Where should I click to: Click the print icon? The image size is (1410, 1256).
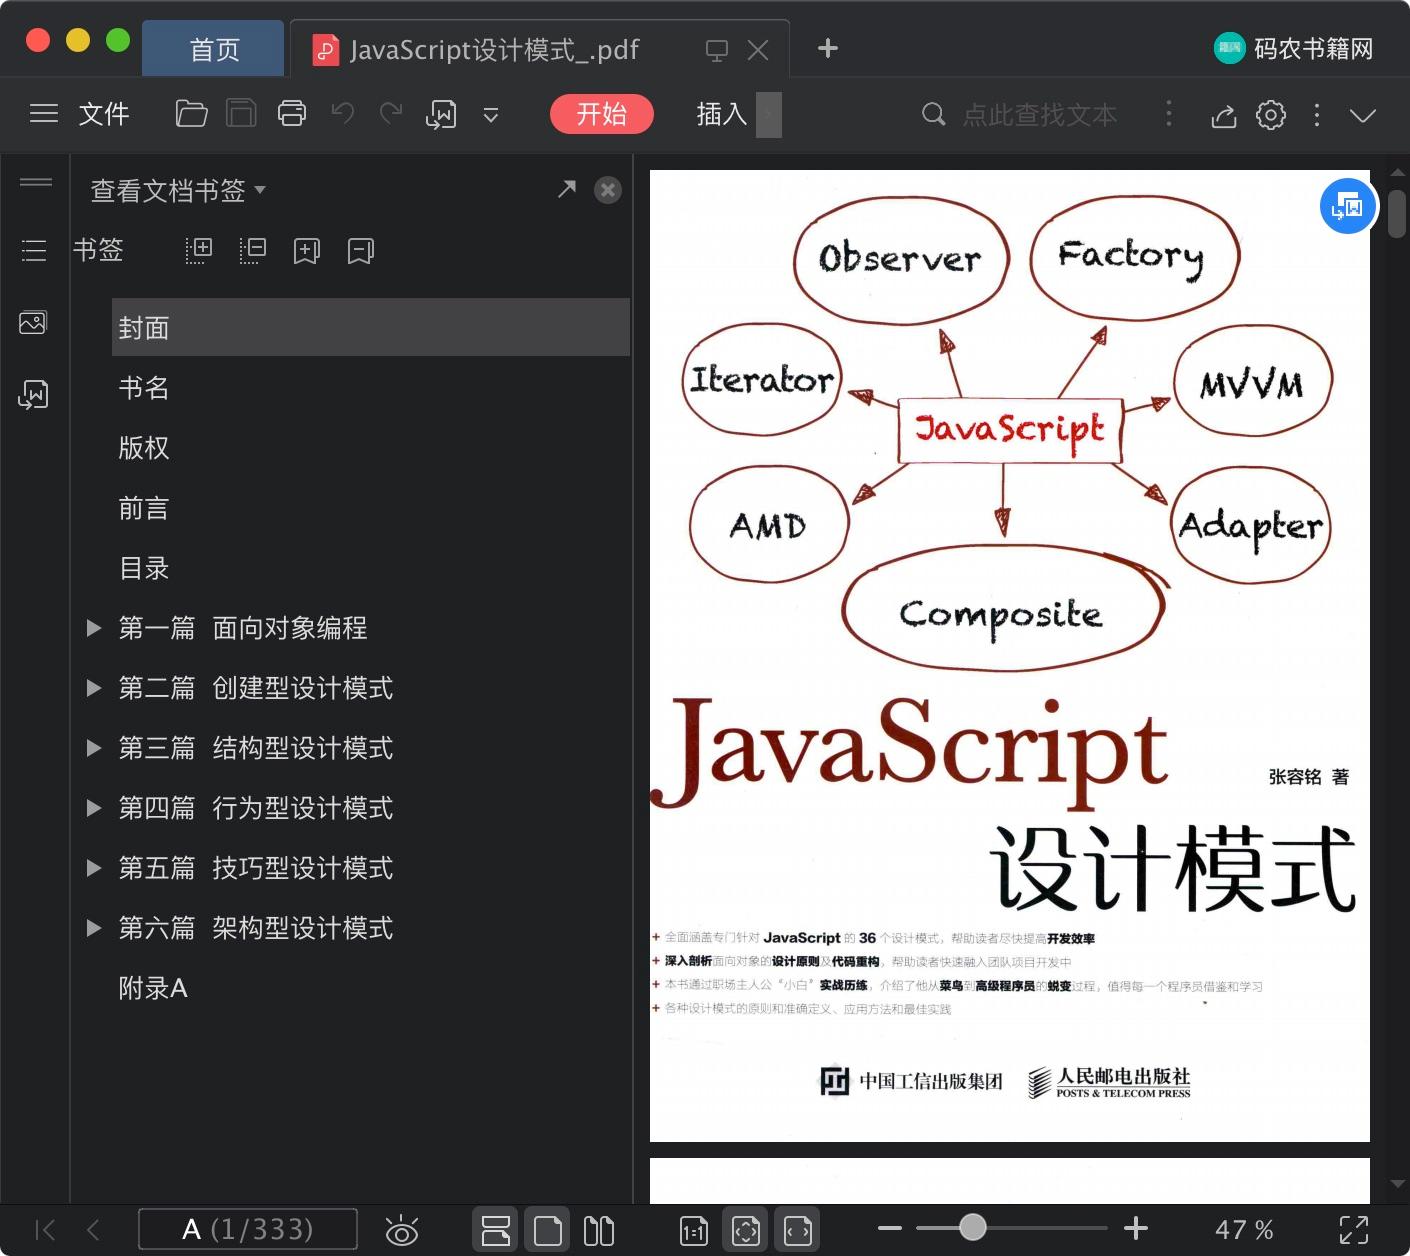pyautogui.click(x=292, y=114)
